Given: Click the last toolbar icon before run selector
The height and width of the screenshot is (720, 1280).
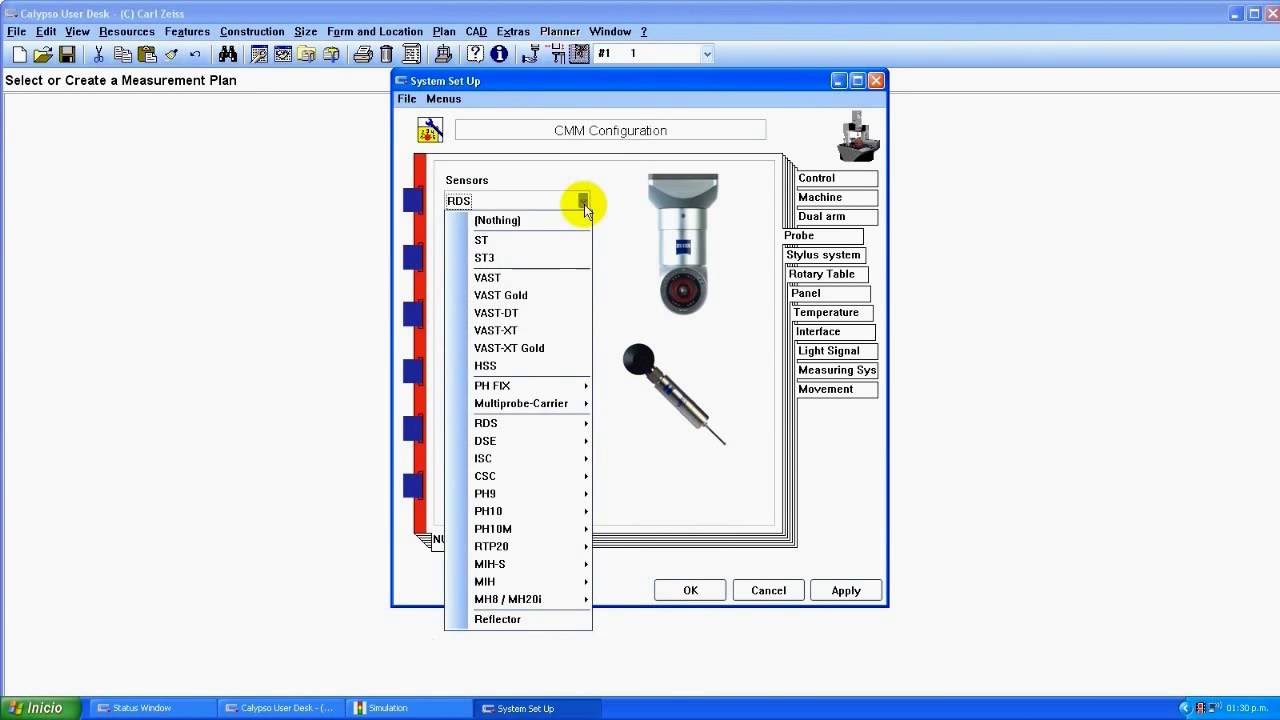Looking at the screenshot, I should [x=579, y=55].
